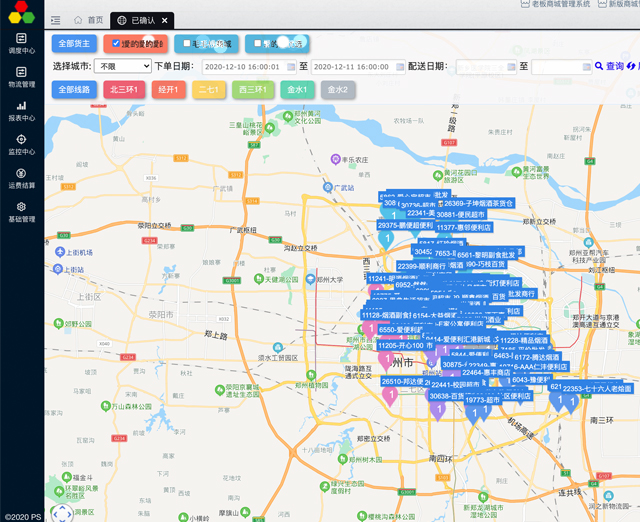Uncheck the first checked owner filter checkbox
Viewport: 640px width, 522px height.
tap(117, 44)
